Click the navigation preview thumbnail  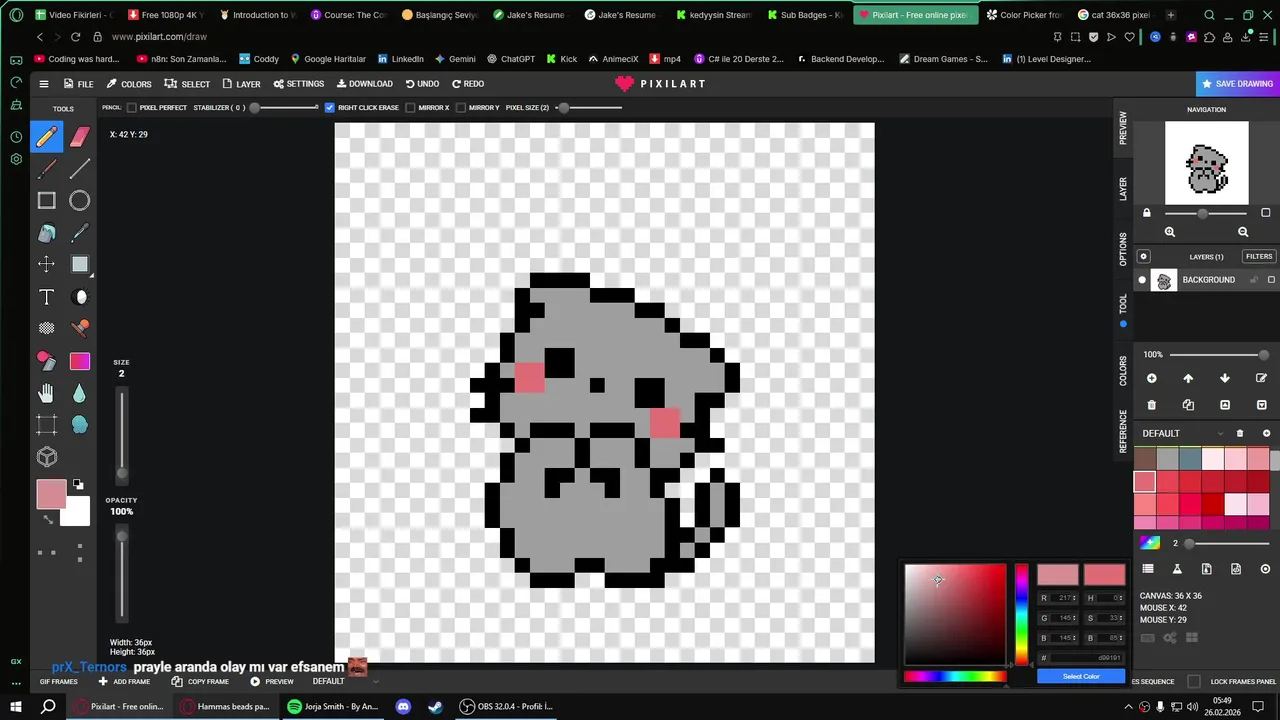(x=1206, y=163)
